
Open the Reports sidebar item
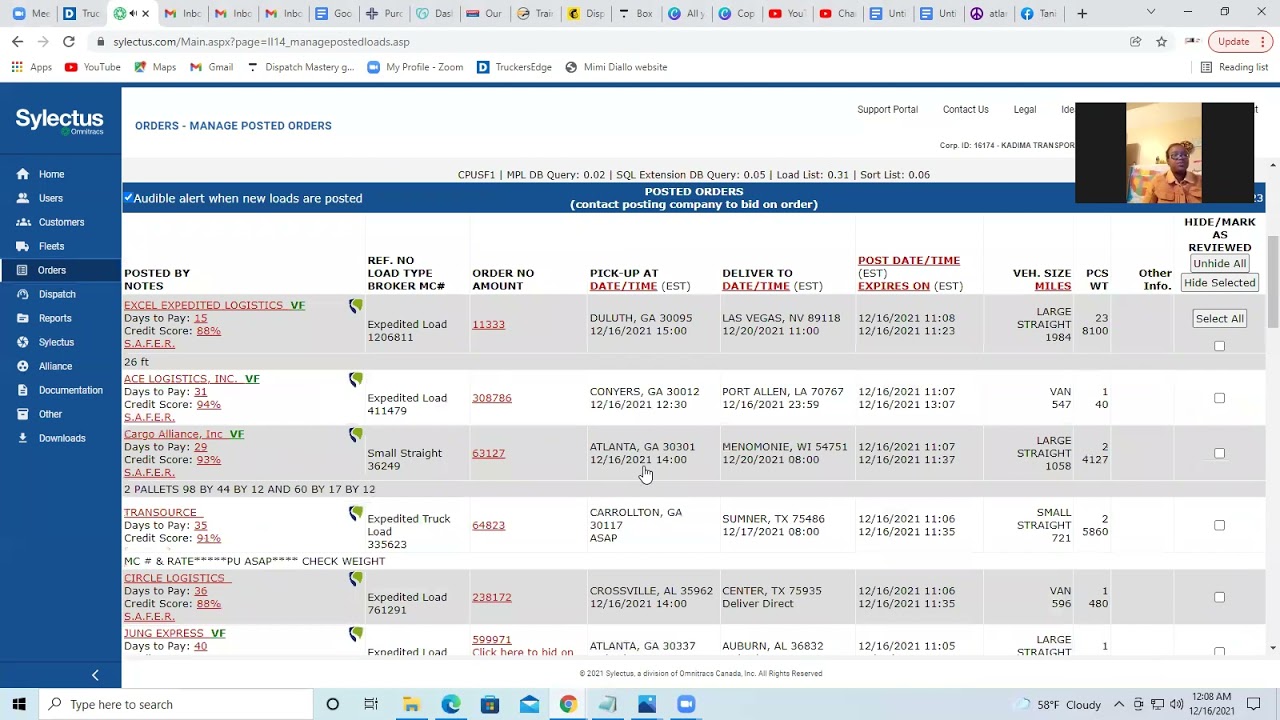coord(55,318)
